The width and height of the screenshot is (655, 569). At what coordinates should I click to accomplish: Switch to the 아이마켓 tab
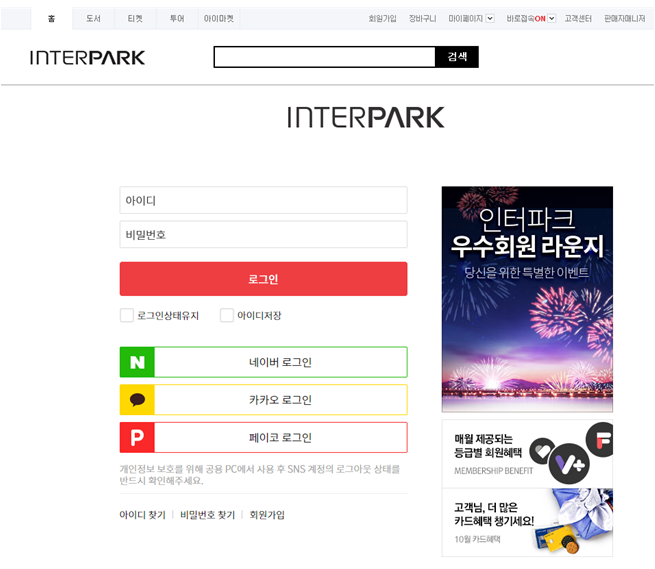click(218, 18)
